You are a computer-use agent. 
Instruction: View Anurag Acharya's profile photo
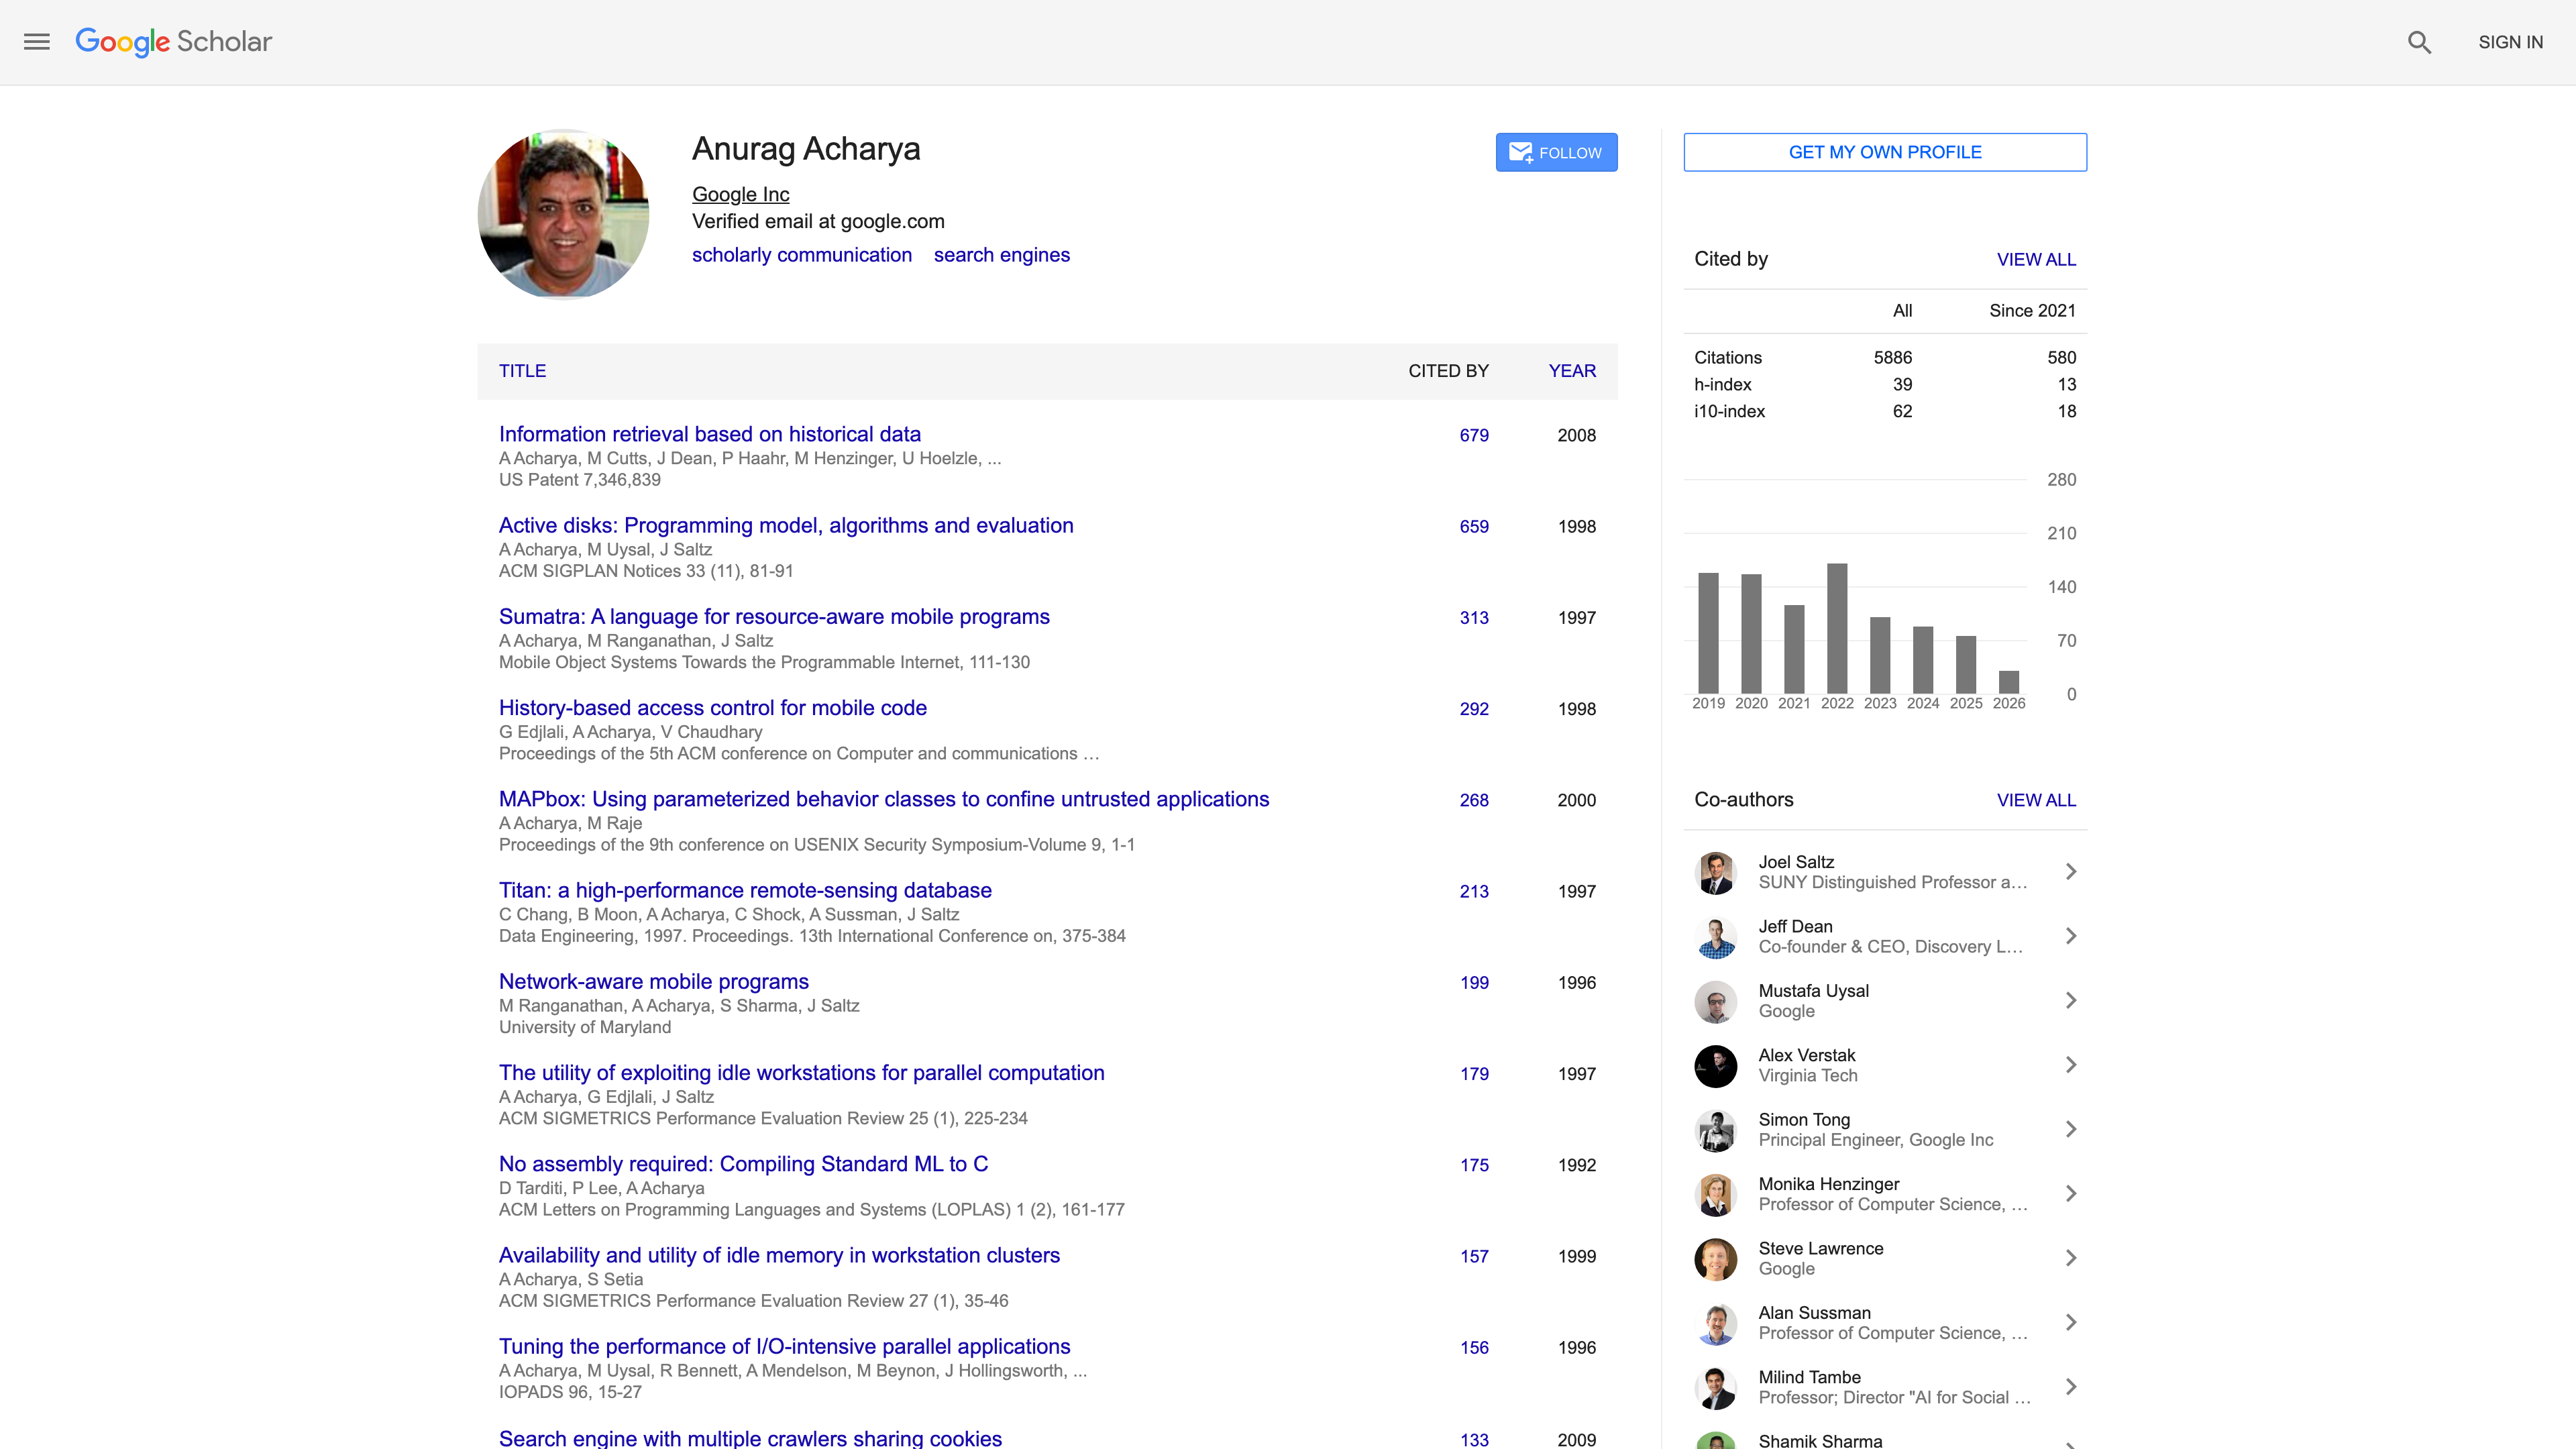coord(564,214)
